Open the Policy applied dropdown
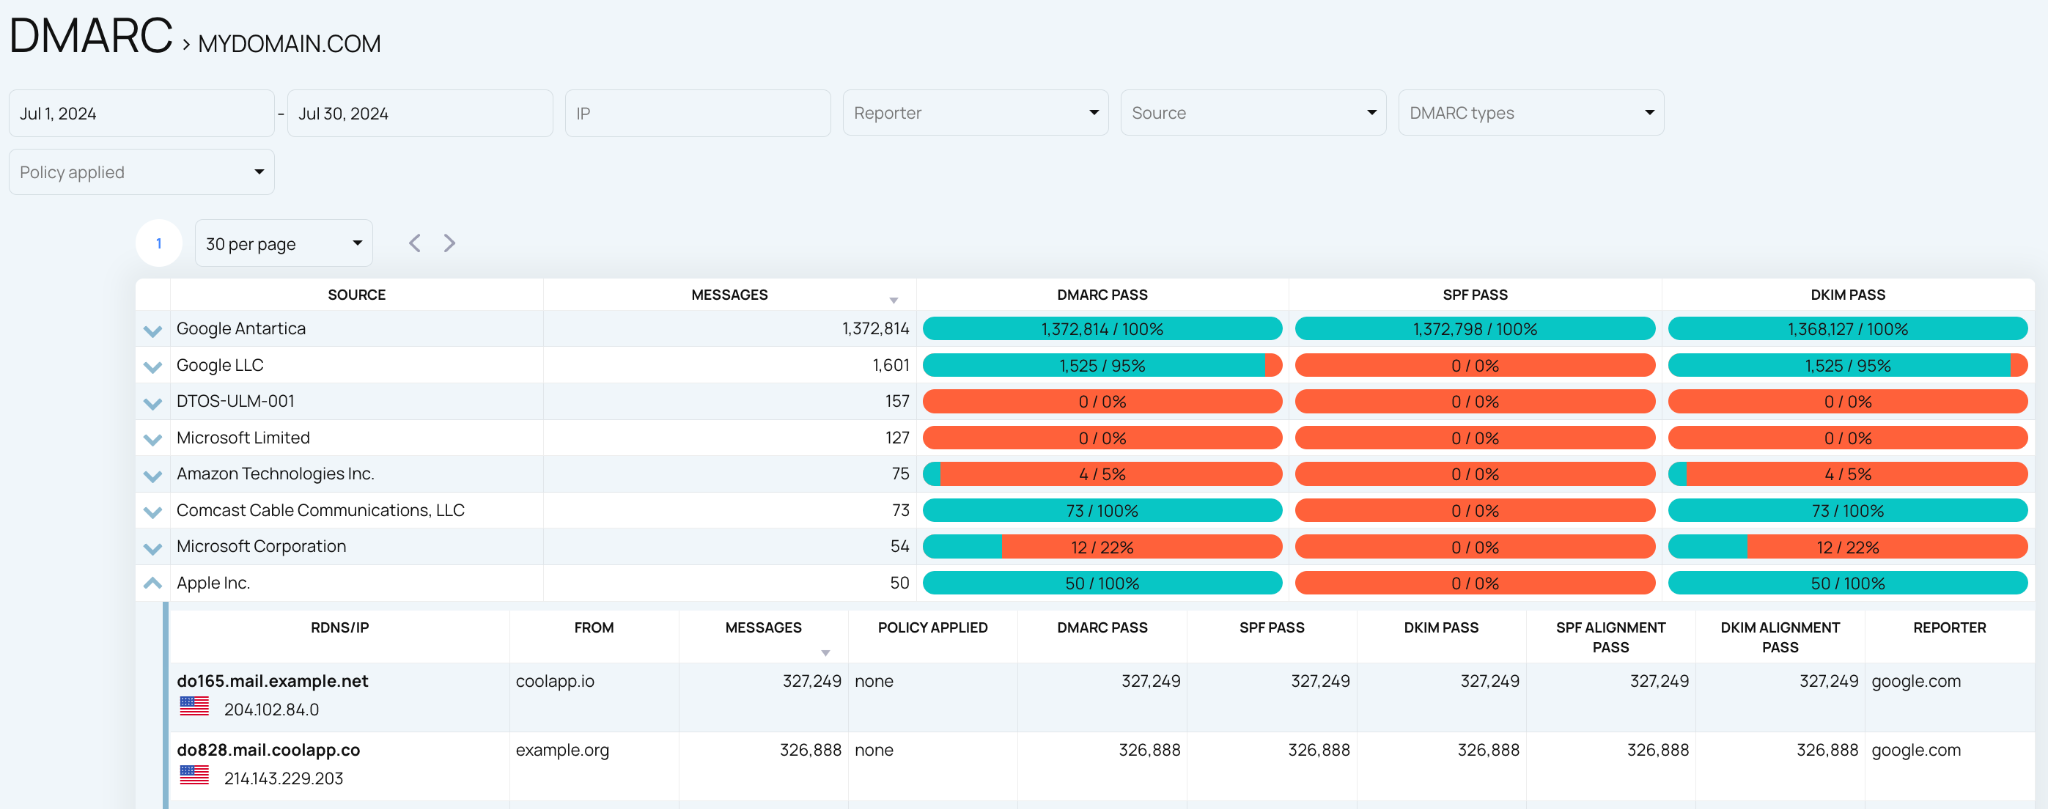 [142, 172]
